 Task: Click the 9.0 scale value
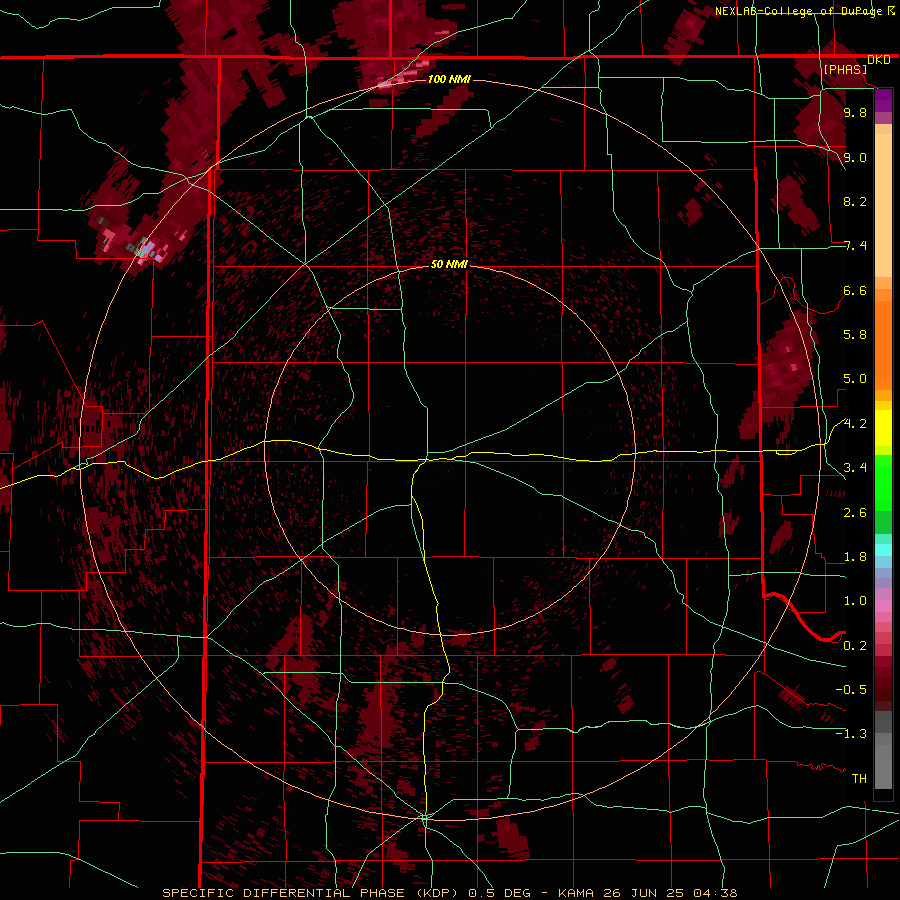[x=855, y=157]
